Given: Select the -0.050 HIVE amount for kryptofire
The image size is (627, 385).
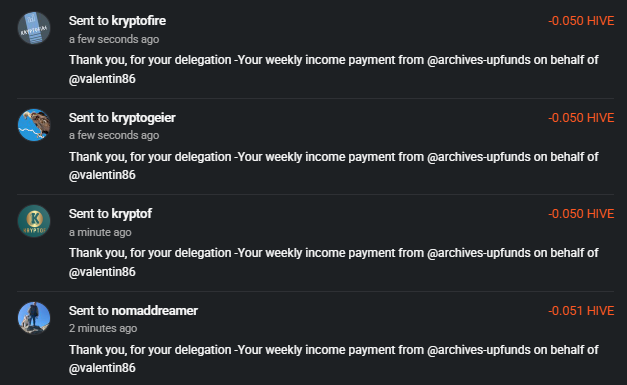Looking at the screenshot, I should (581, 21).
